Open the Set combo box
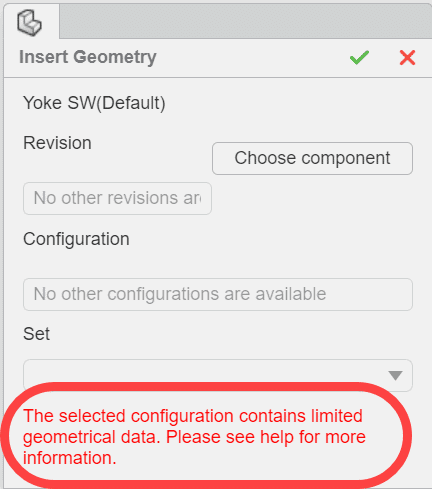Image resolution: width=432 pixels, height=489 pixels. 218,375
